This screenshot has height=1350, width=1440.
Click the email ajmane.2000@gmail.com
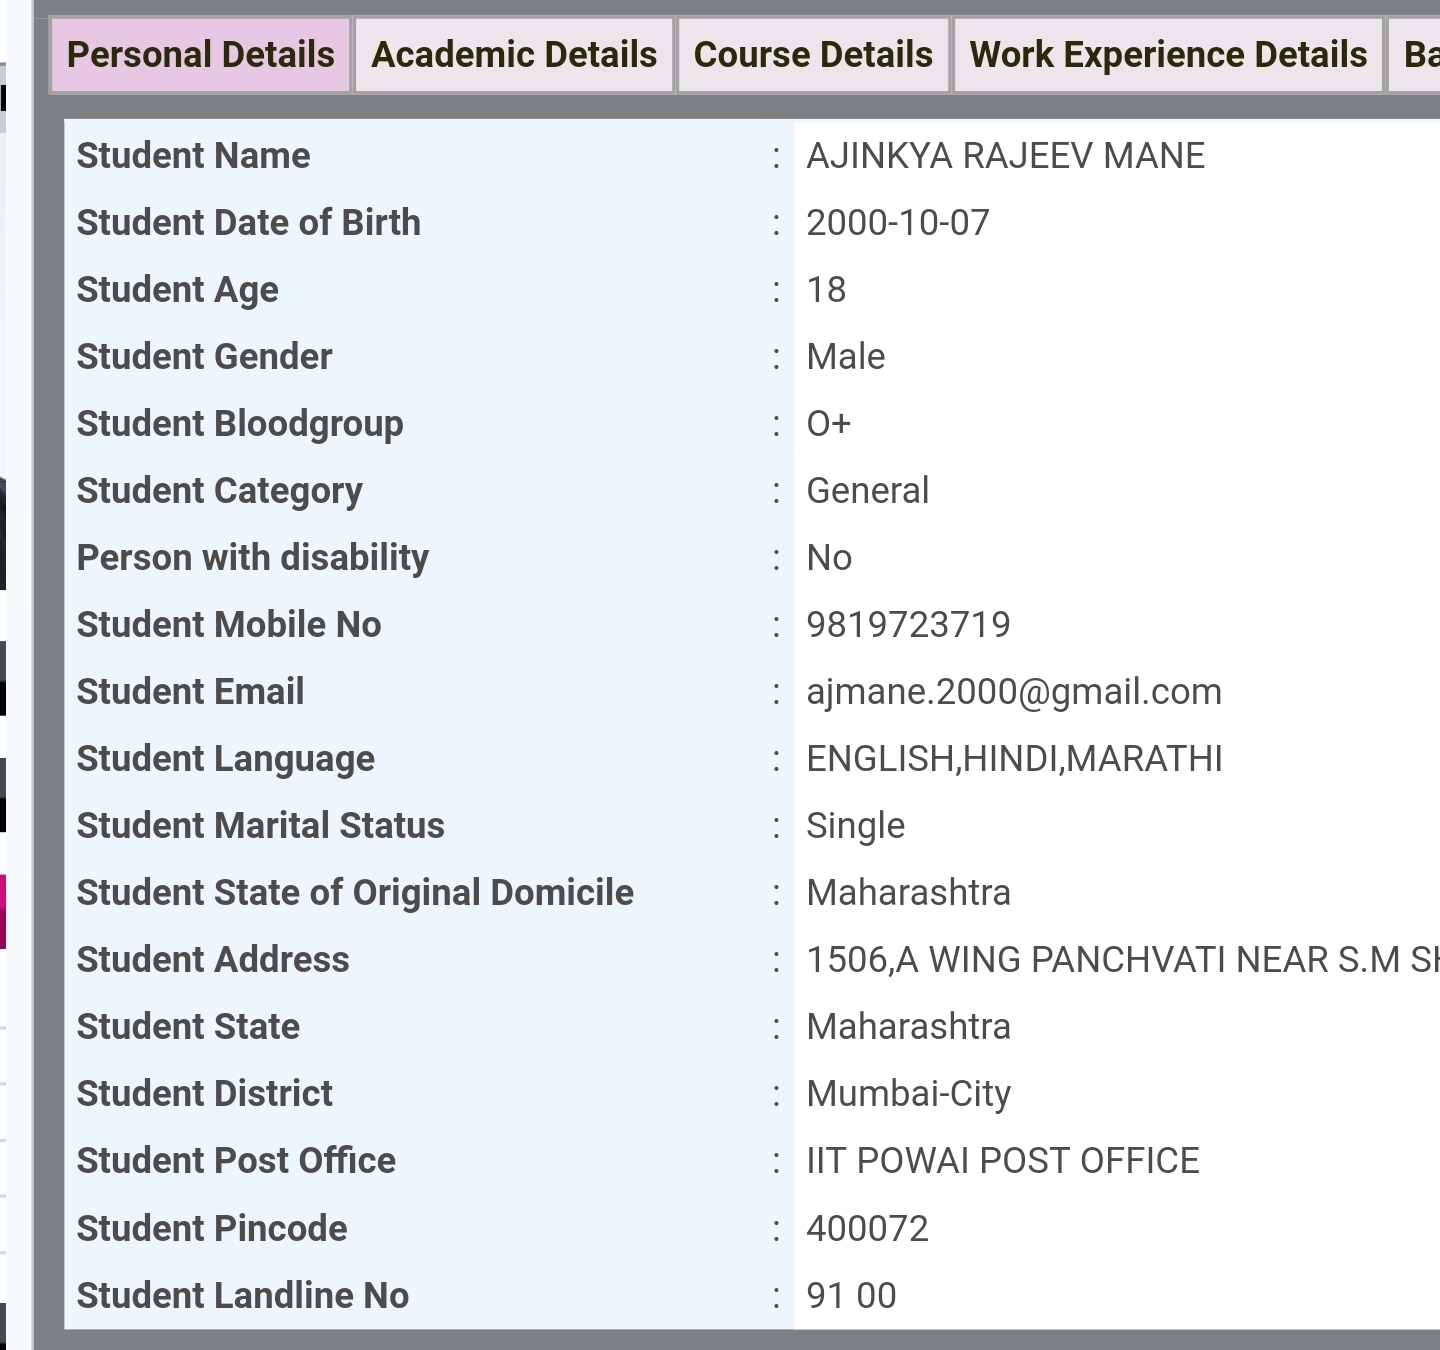click(x=1014, y=690)
